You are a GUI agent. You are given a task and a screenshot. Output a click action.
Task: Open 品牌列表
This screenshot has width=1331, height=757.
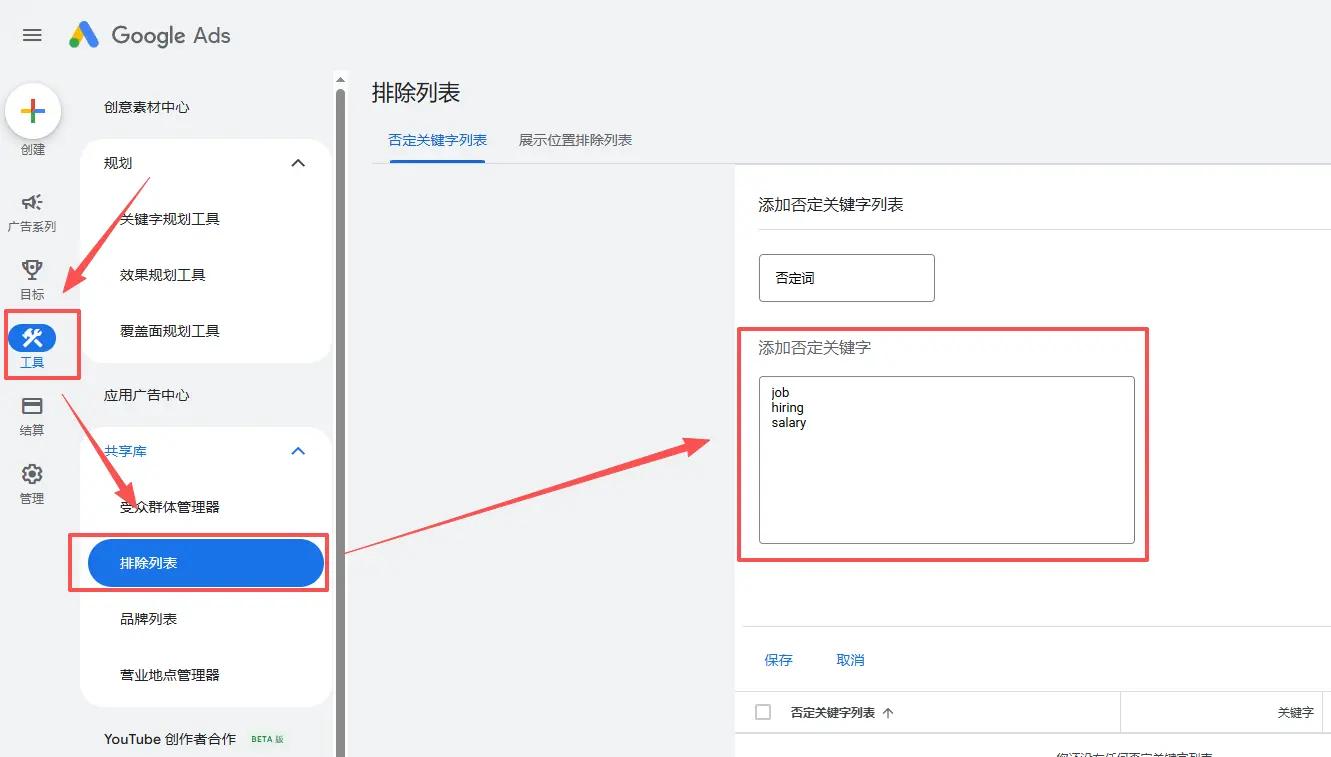[x=149, y=619]
